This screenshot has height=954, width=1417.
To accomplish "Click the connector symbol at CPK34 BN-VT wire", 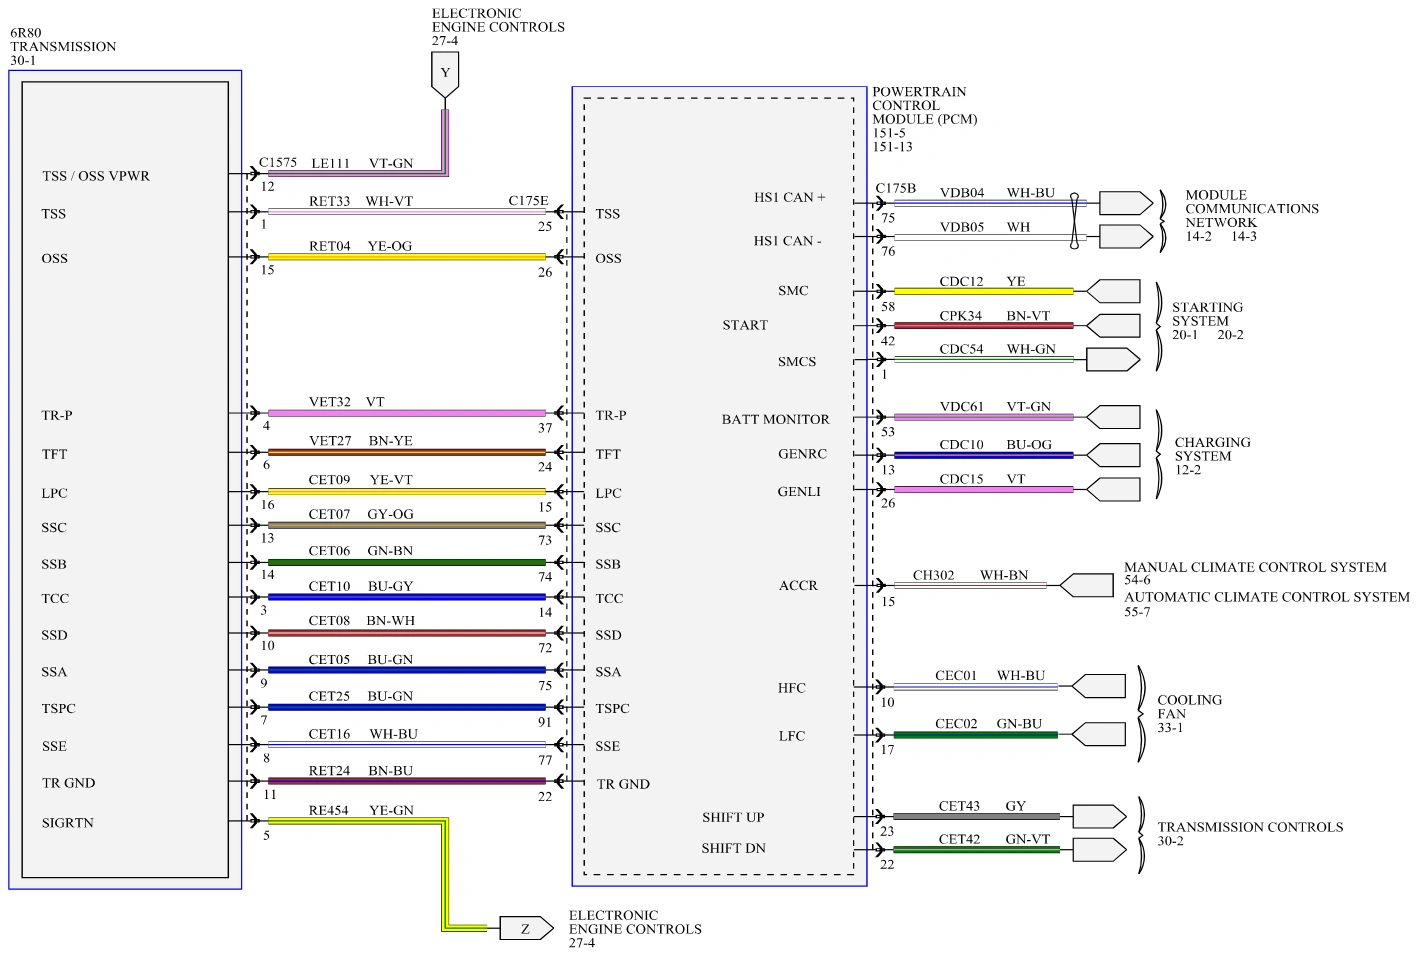I will click(1113, 325).
